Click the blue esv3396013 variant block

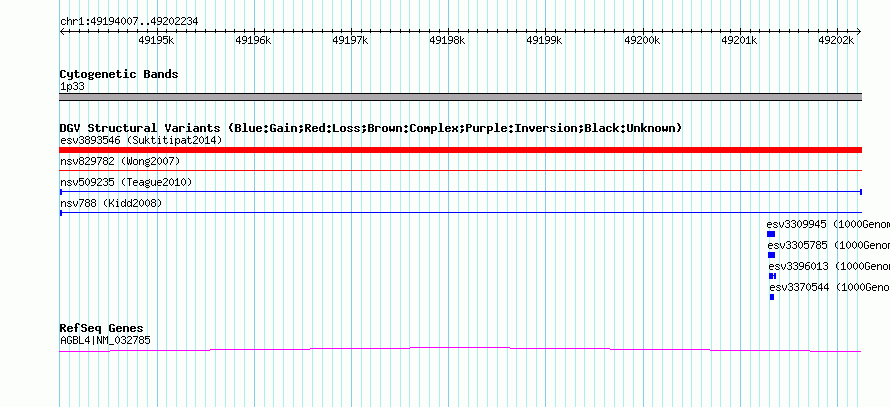click(x=773, y=276)
